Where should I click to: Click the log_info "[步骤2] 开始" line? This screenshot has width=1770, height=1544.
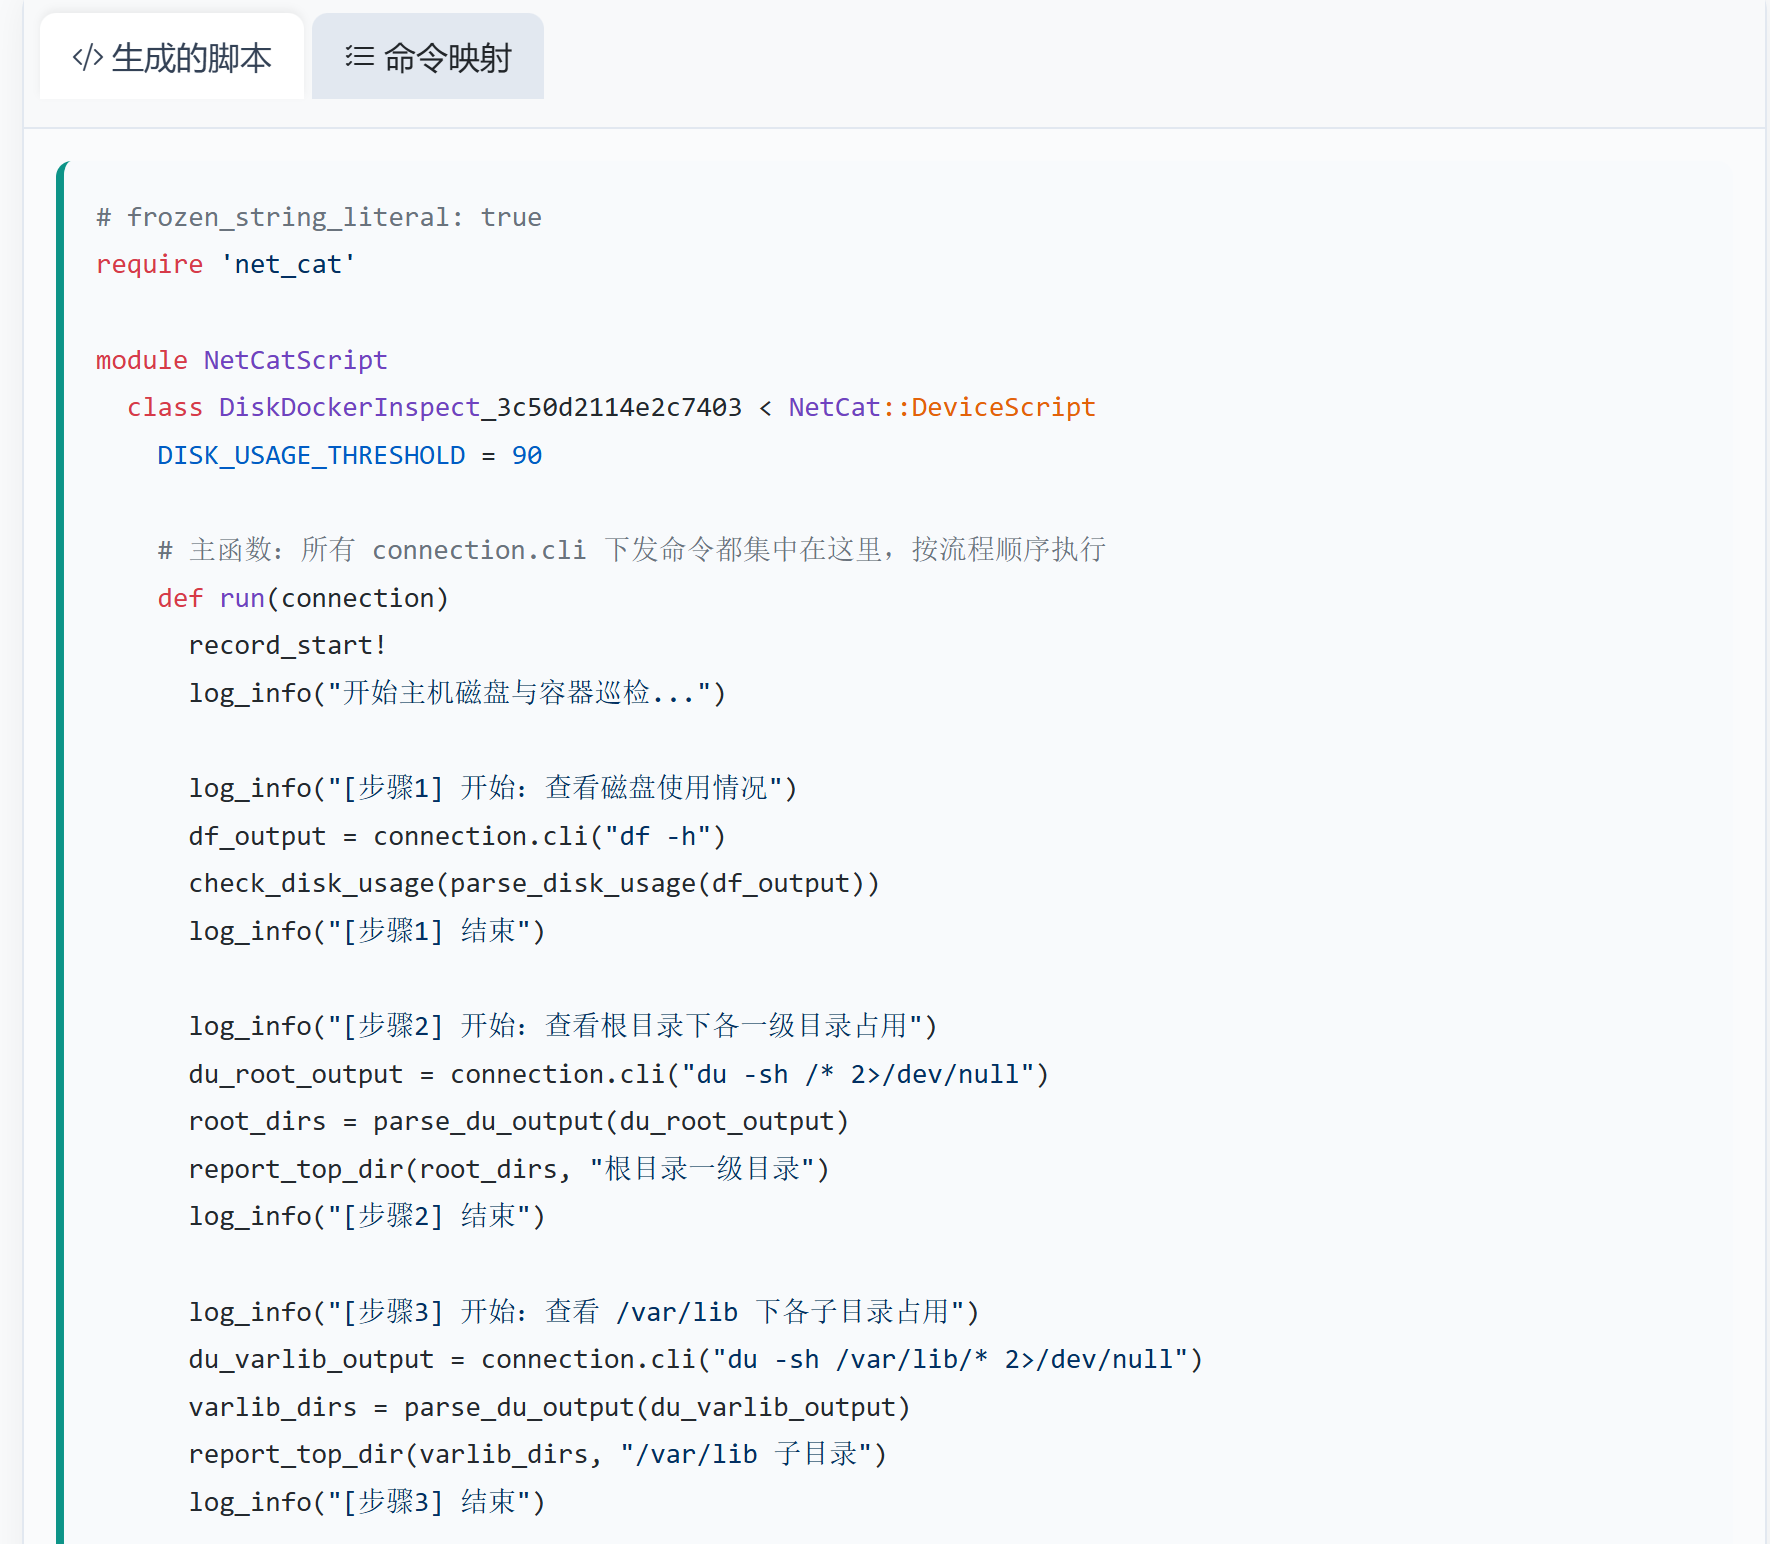[563, 1026]
